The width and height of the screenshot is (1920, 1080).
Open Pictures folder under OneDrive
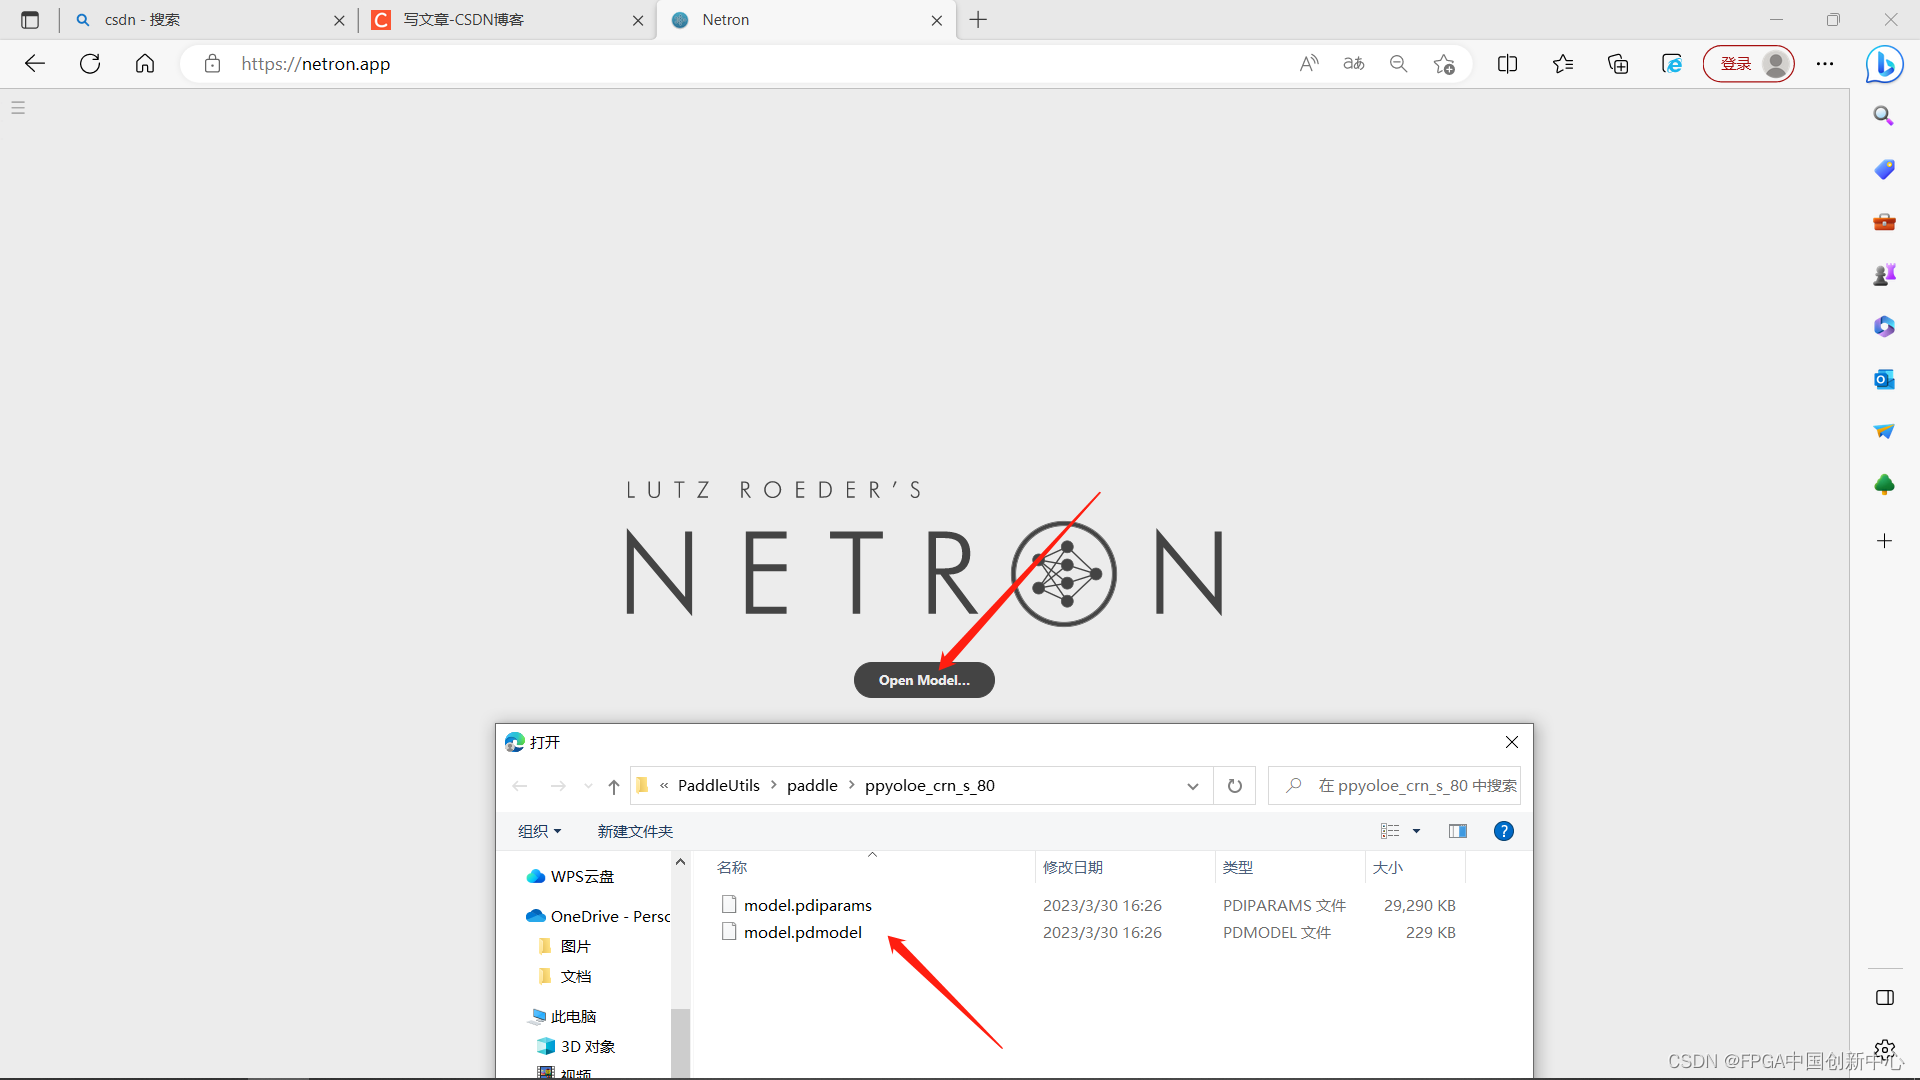[x=565, y=946]
